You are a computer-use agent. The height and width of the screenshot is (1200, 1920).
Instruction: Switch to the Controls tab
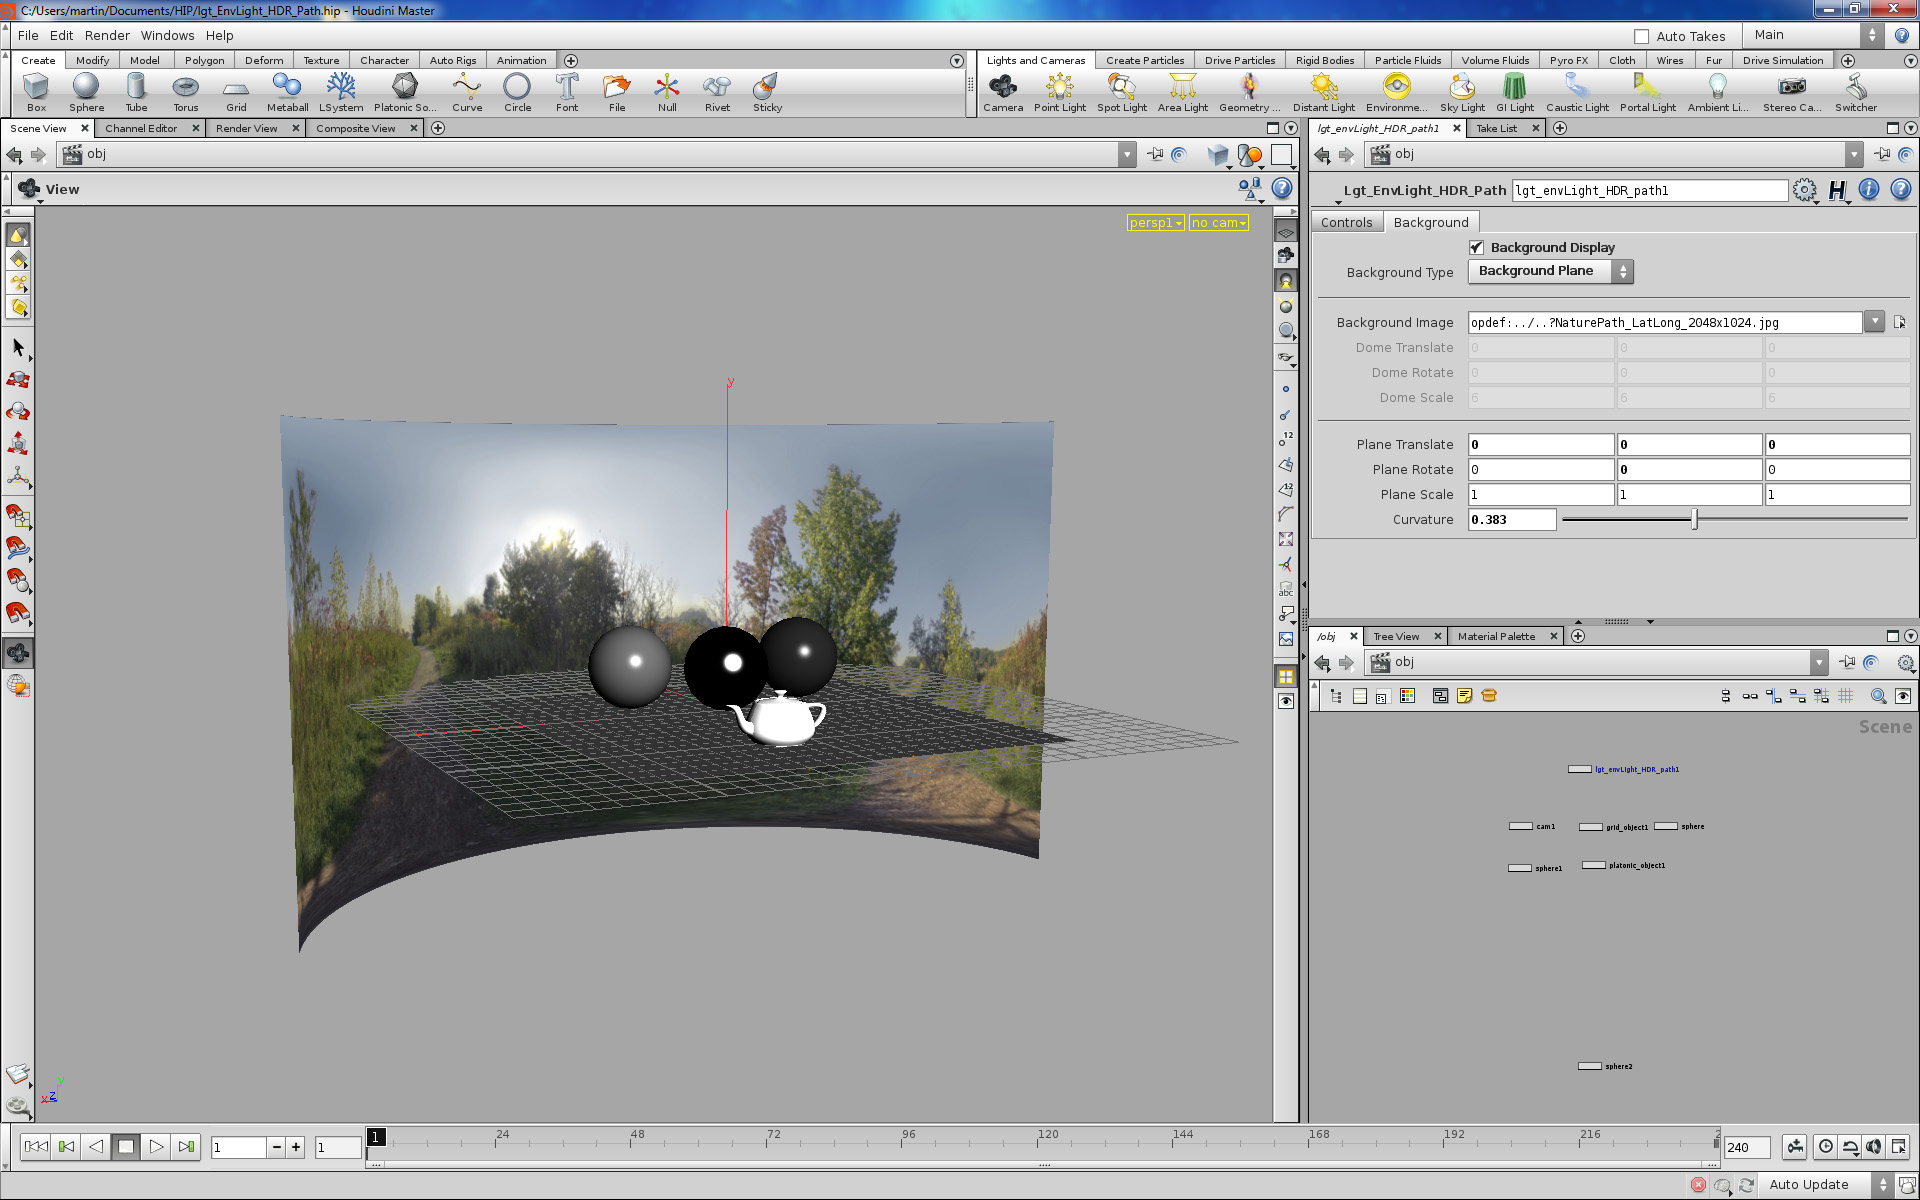click(1346, 221)
